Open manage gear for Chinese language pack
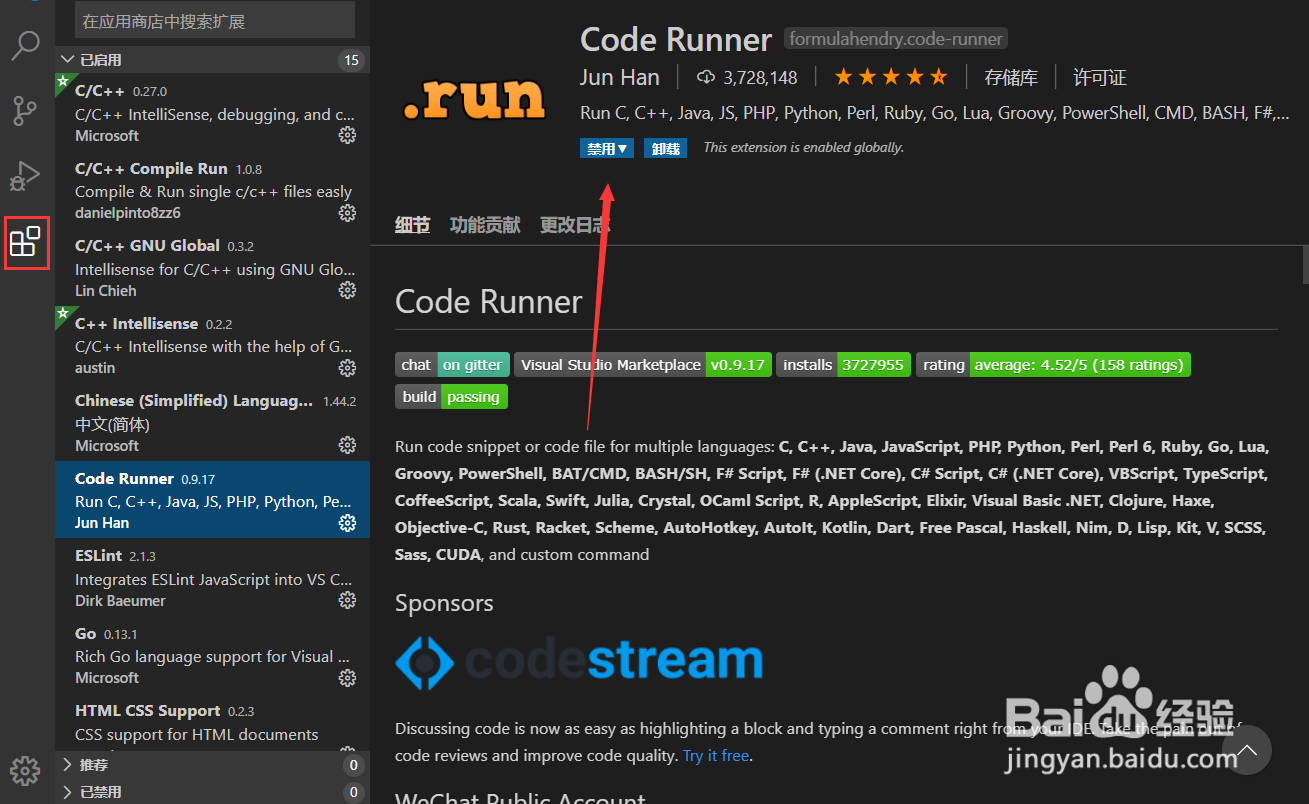The image size is (1309, 804). point(347,445)
